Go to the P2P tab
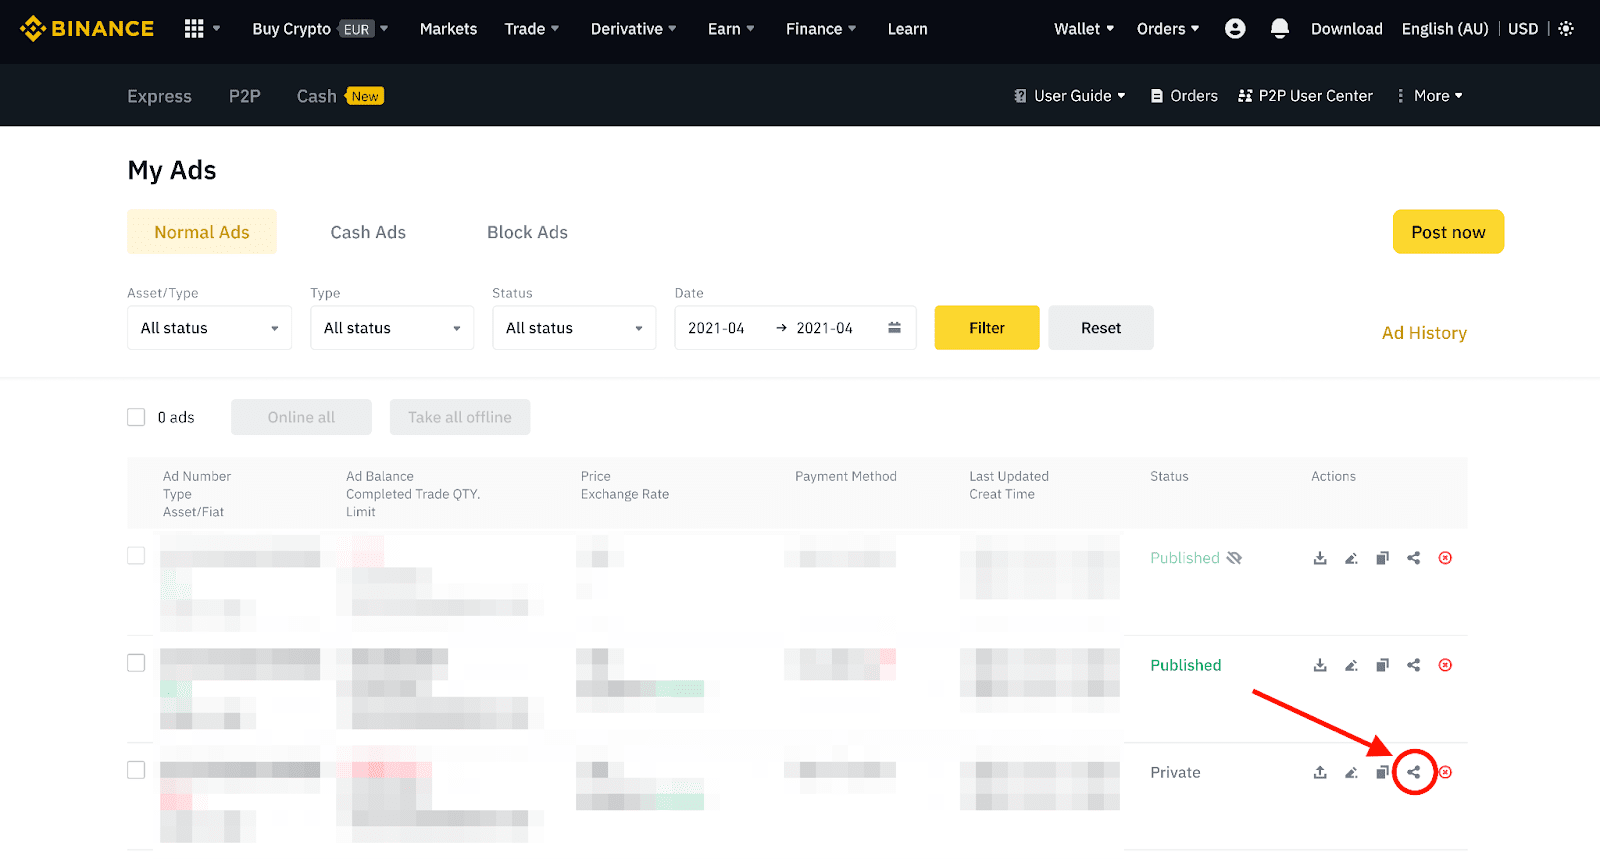 [244, 96]
